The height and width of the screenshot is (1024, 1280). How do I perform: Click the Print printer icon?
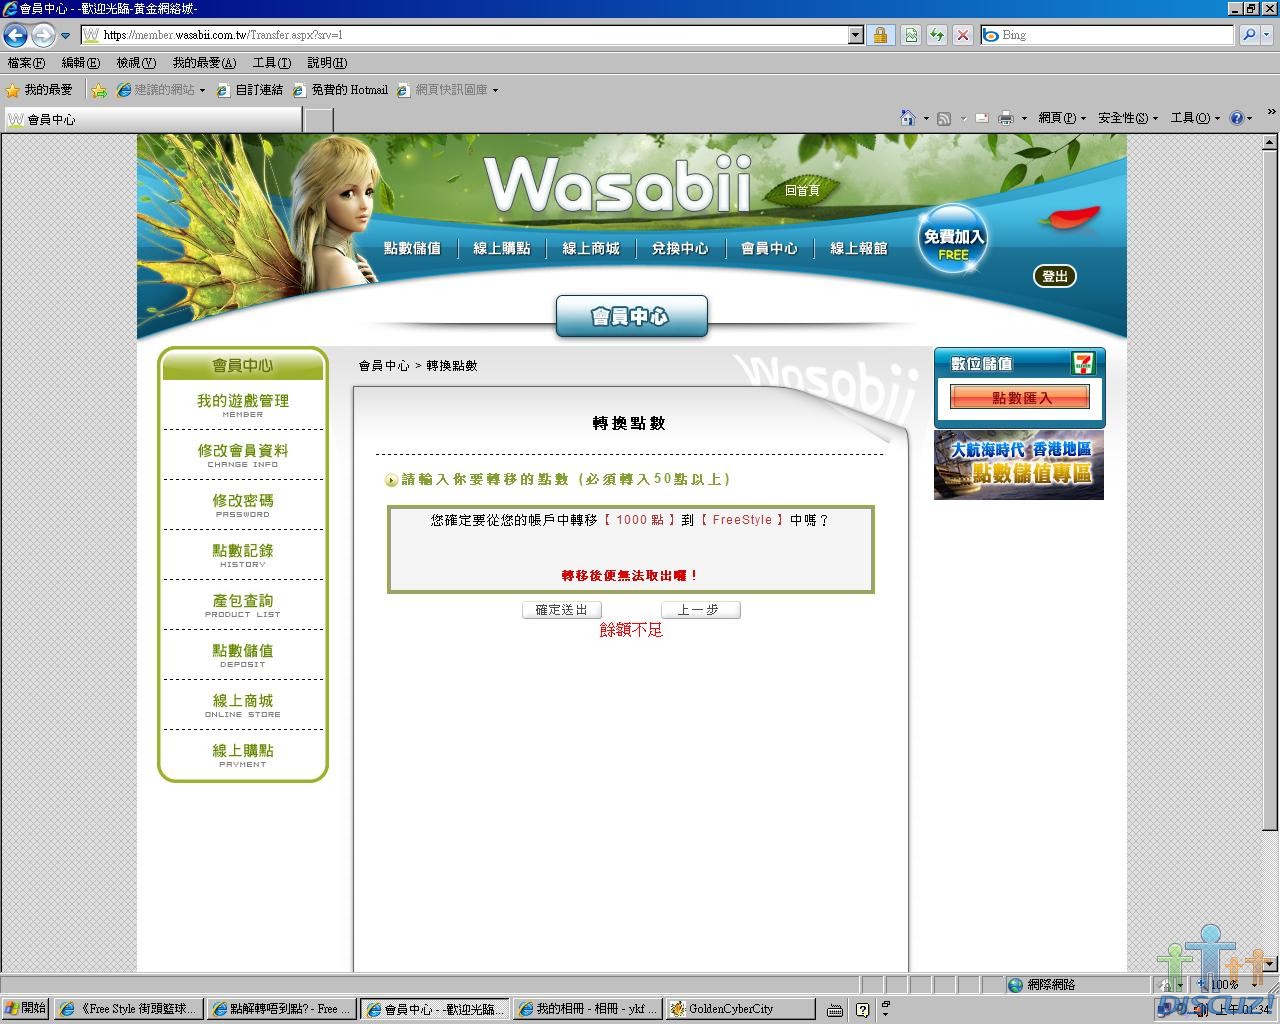coord(1006,118)
